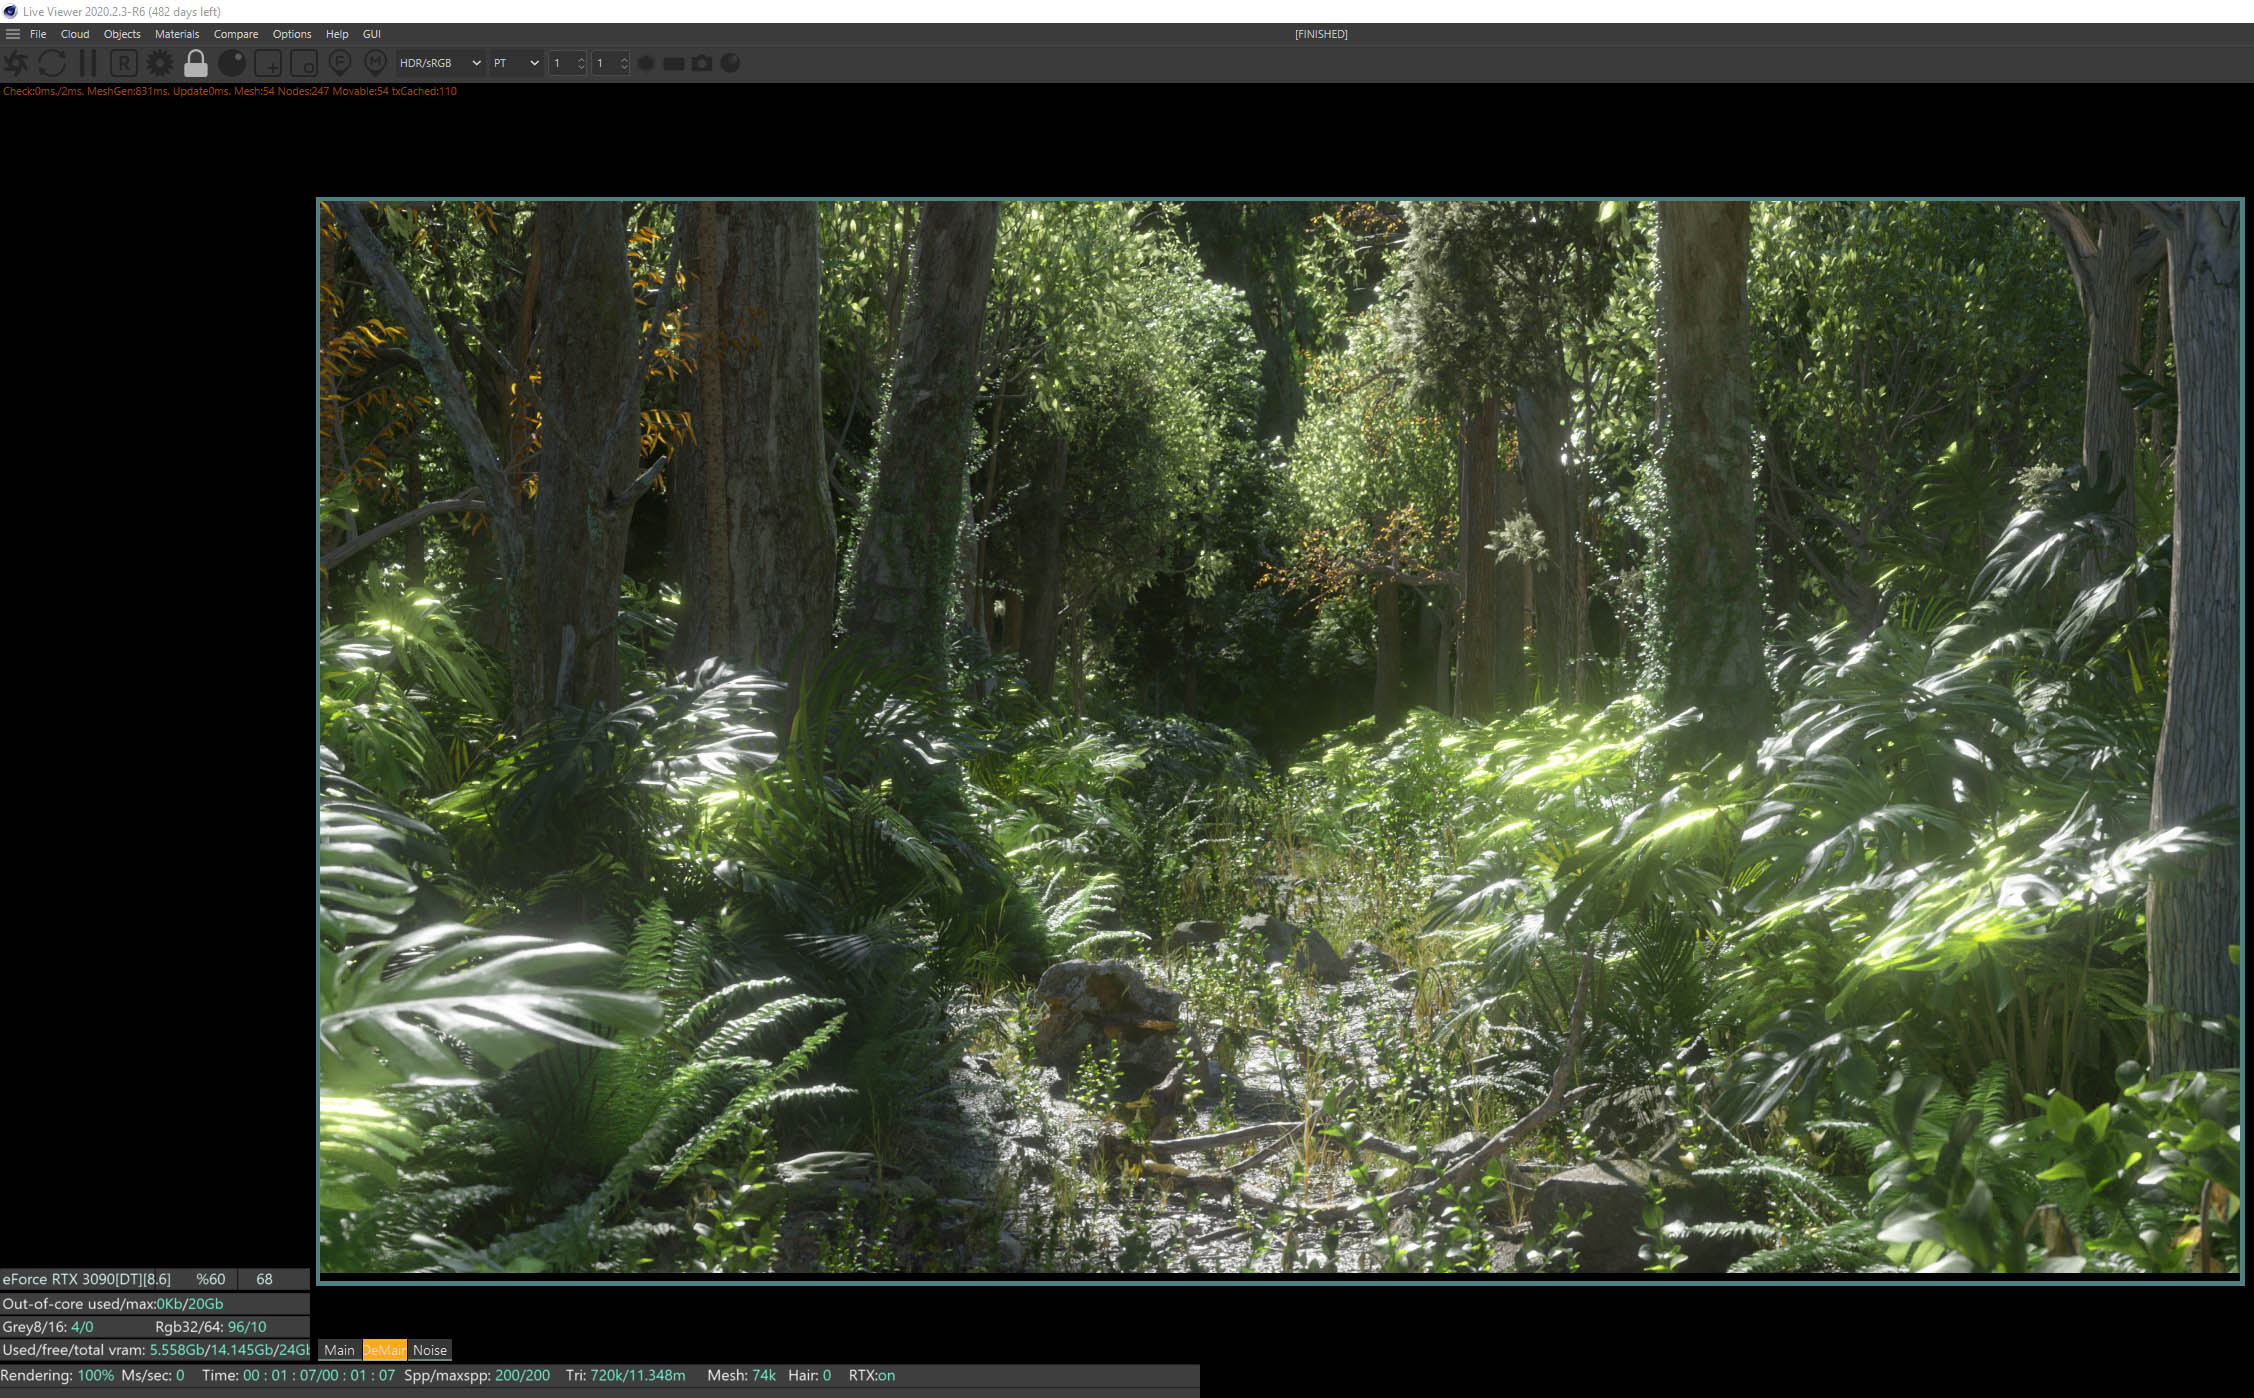Click the pick material 'M' pin icon
Image resolution: width=2254 pixels, height=1398 pixels.
375,63
